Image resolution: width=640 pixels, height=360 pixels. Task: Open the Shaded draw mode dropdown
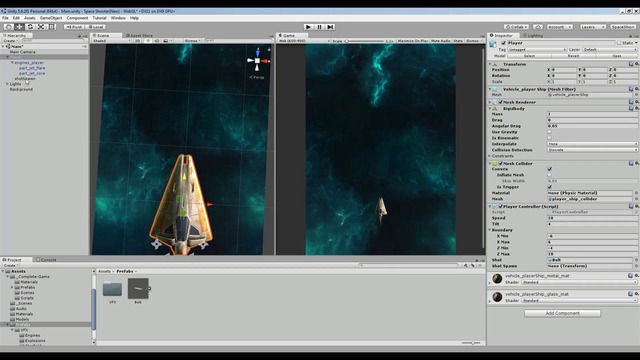[x=111, y=41]
